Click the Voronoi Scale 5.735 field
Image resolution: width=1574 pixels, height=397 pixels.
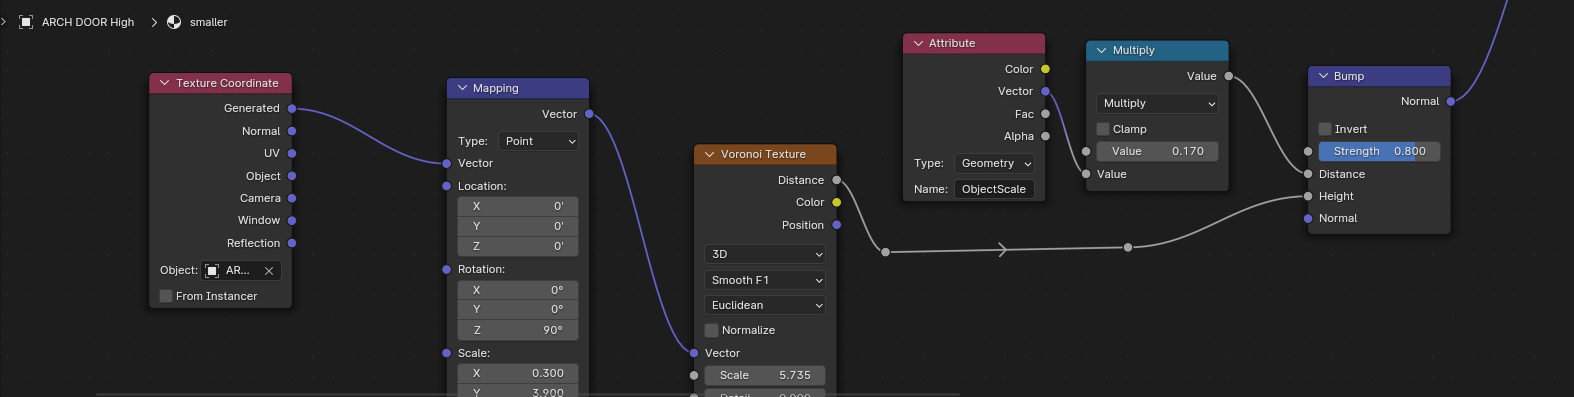pos(765,375)
